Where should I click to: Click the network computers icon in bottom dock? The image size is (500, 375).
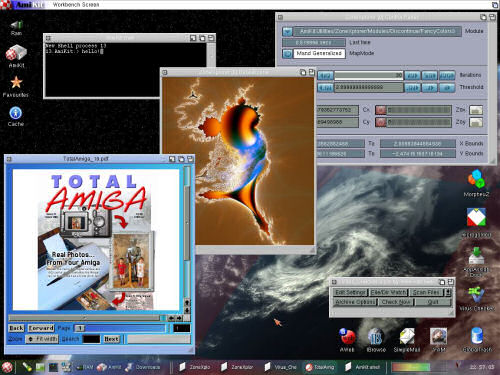click(67, 367)
